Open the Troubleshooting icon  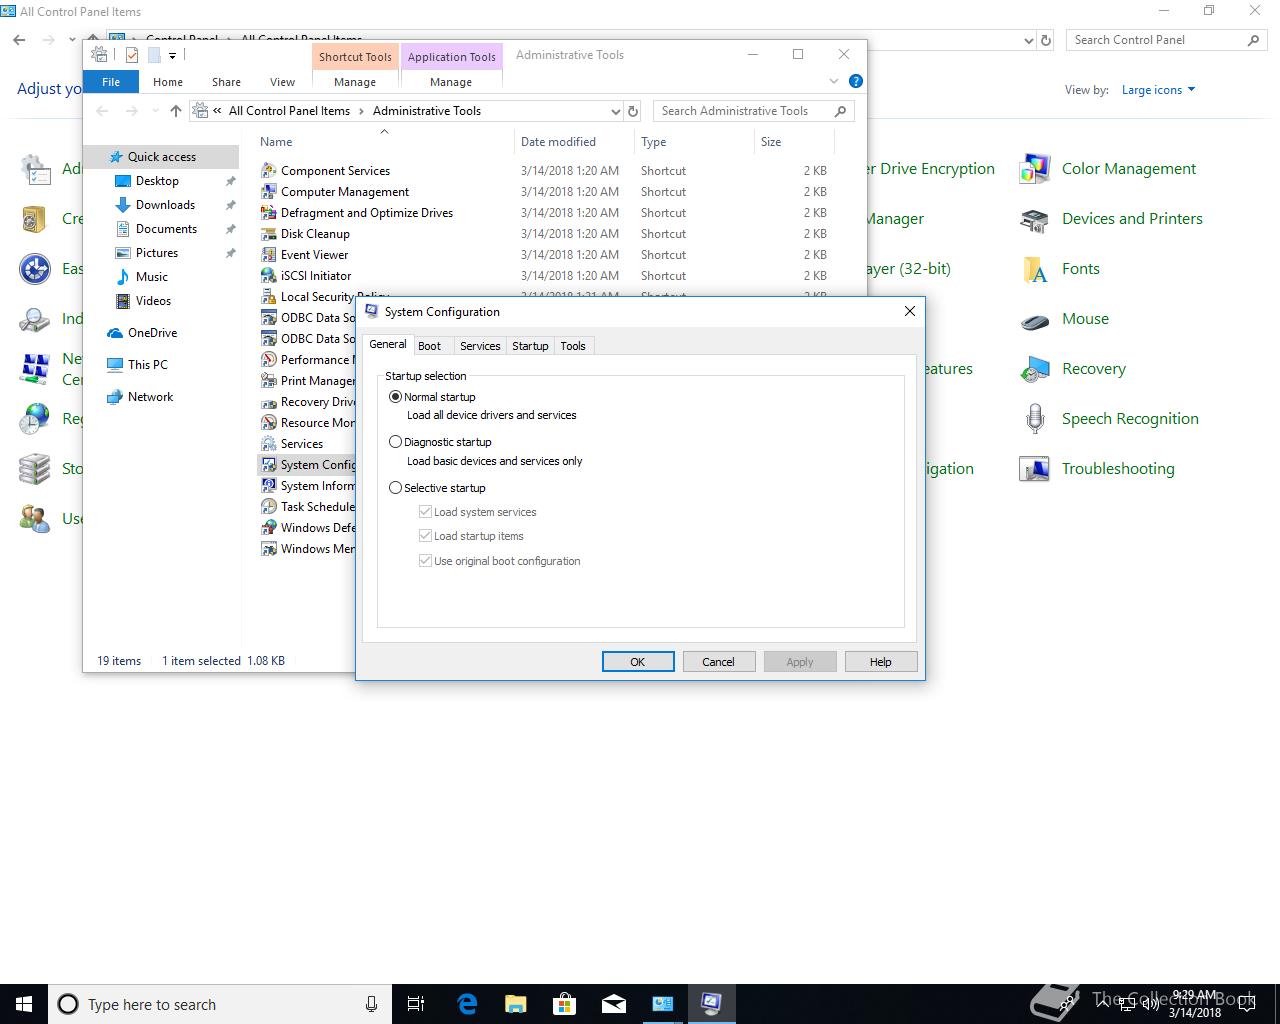(x=1035, y=469)
